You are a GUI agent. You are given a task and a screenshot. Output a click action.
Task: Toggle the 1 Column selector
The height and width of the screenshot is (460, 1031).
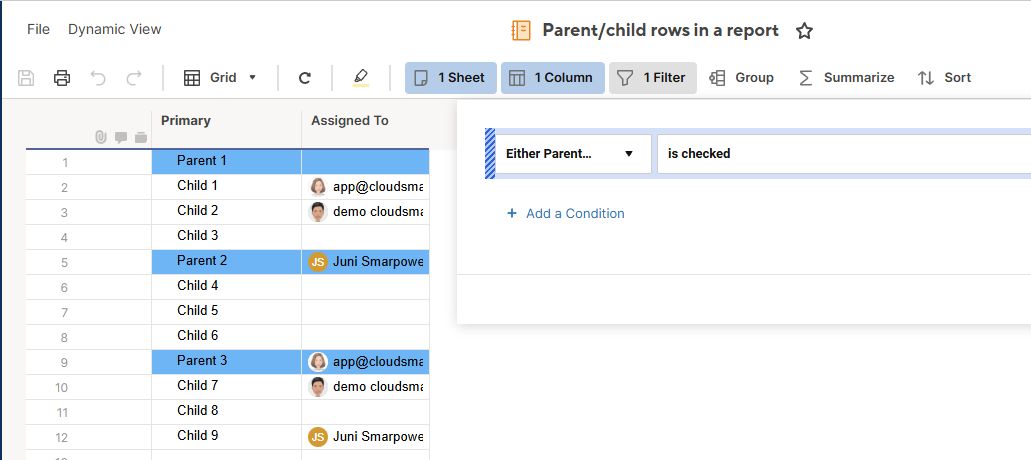pos(552,78)
